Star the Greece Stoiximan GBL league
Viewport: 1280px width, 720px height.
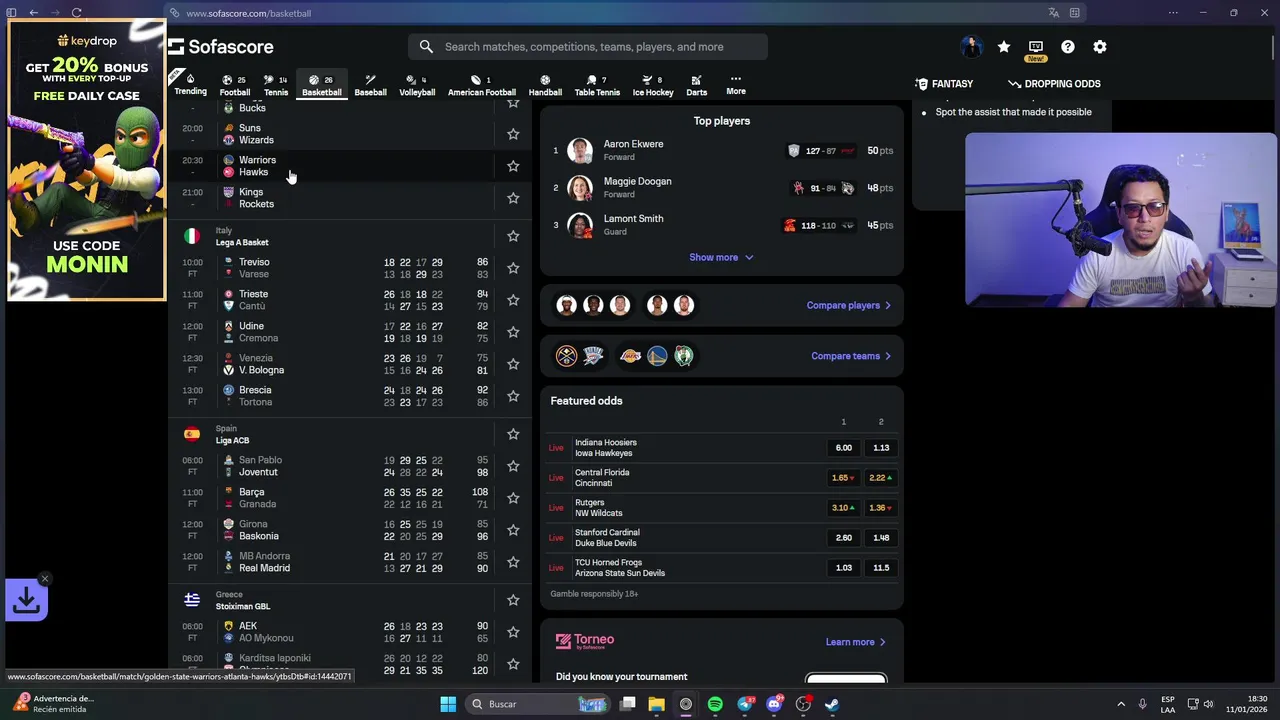pyautogui.click(x=513, y=600)
